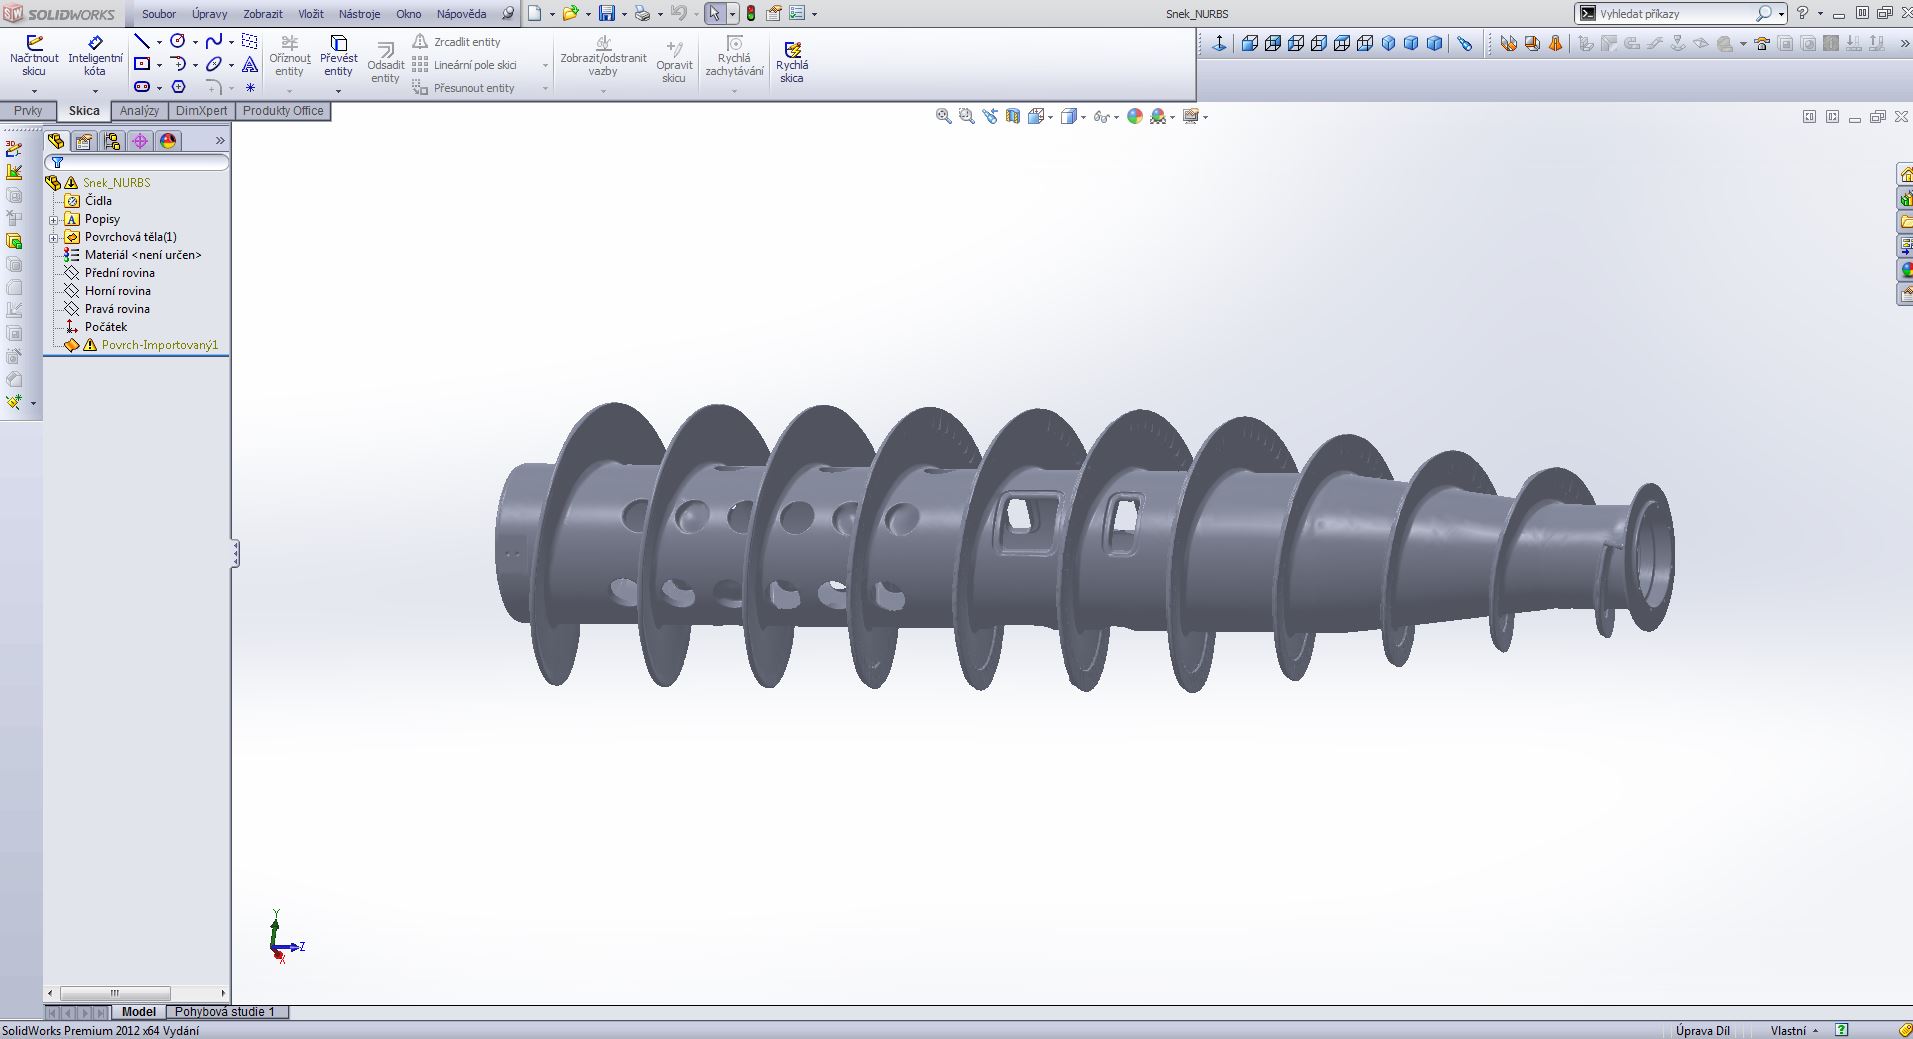Open the ConfigurationManager tab icon
1913x1039 pixels.
112,141
